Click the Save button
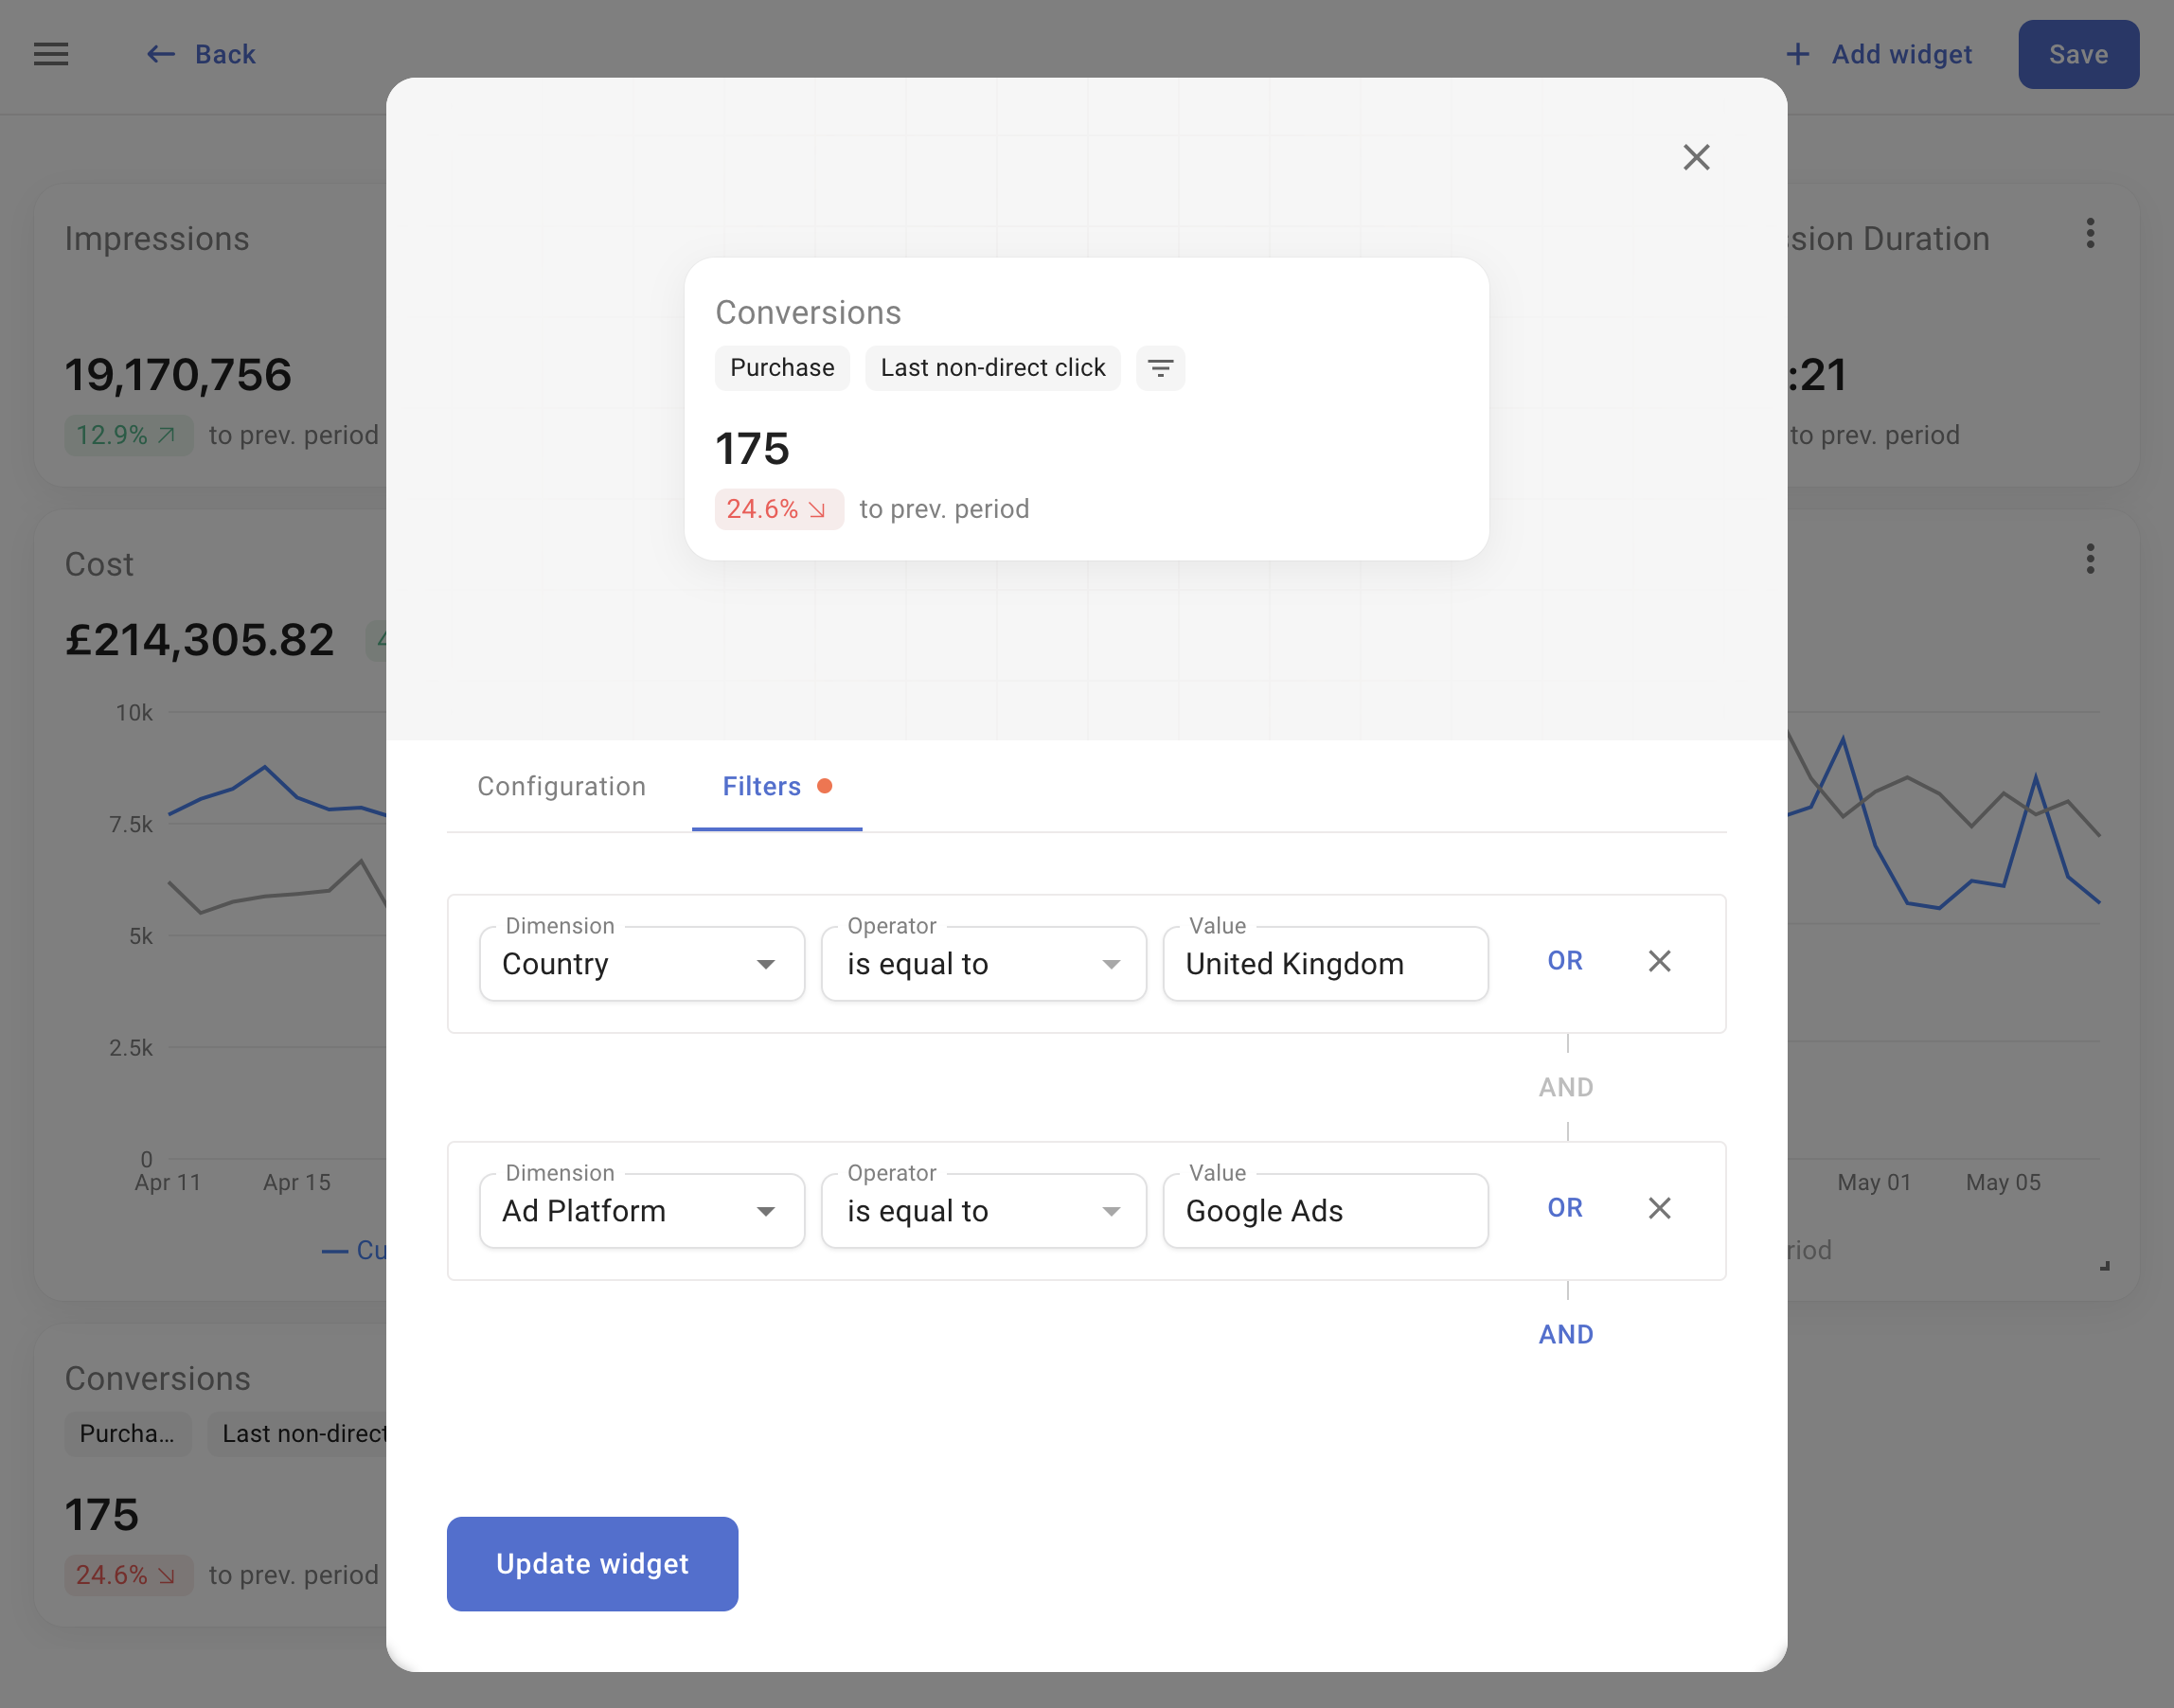The height and width of the screenshot is (1708, 2174). click(x=2078, y=54)
